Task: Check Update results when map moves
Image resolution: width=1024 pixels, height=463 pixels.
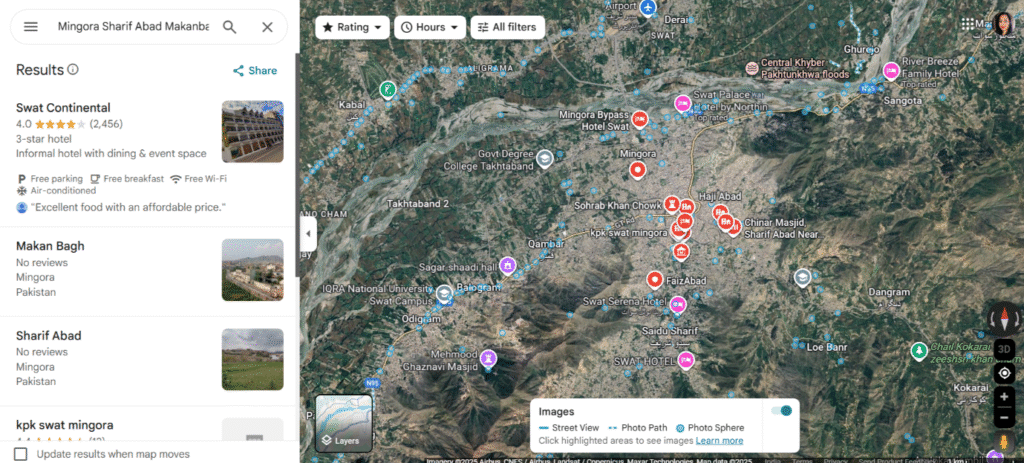Action: tap(21, 454)
